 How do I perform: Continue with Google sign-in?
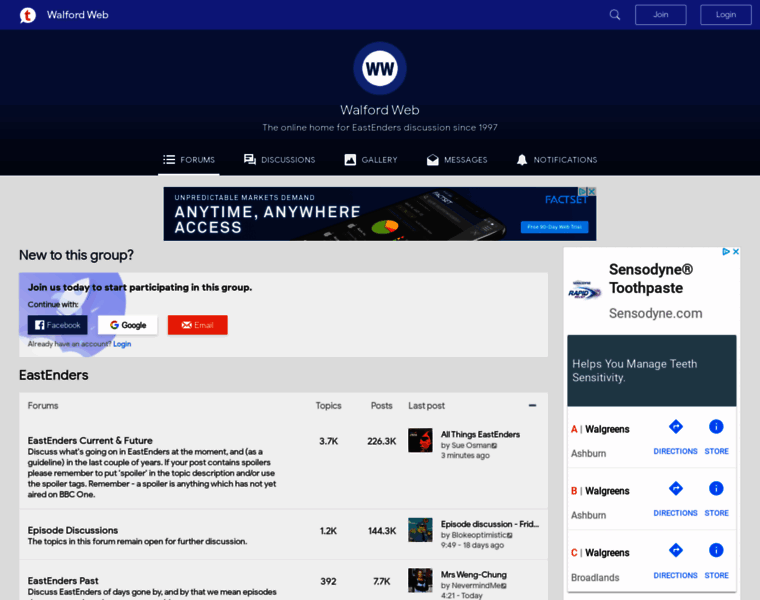tap(127, 325)
